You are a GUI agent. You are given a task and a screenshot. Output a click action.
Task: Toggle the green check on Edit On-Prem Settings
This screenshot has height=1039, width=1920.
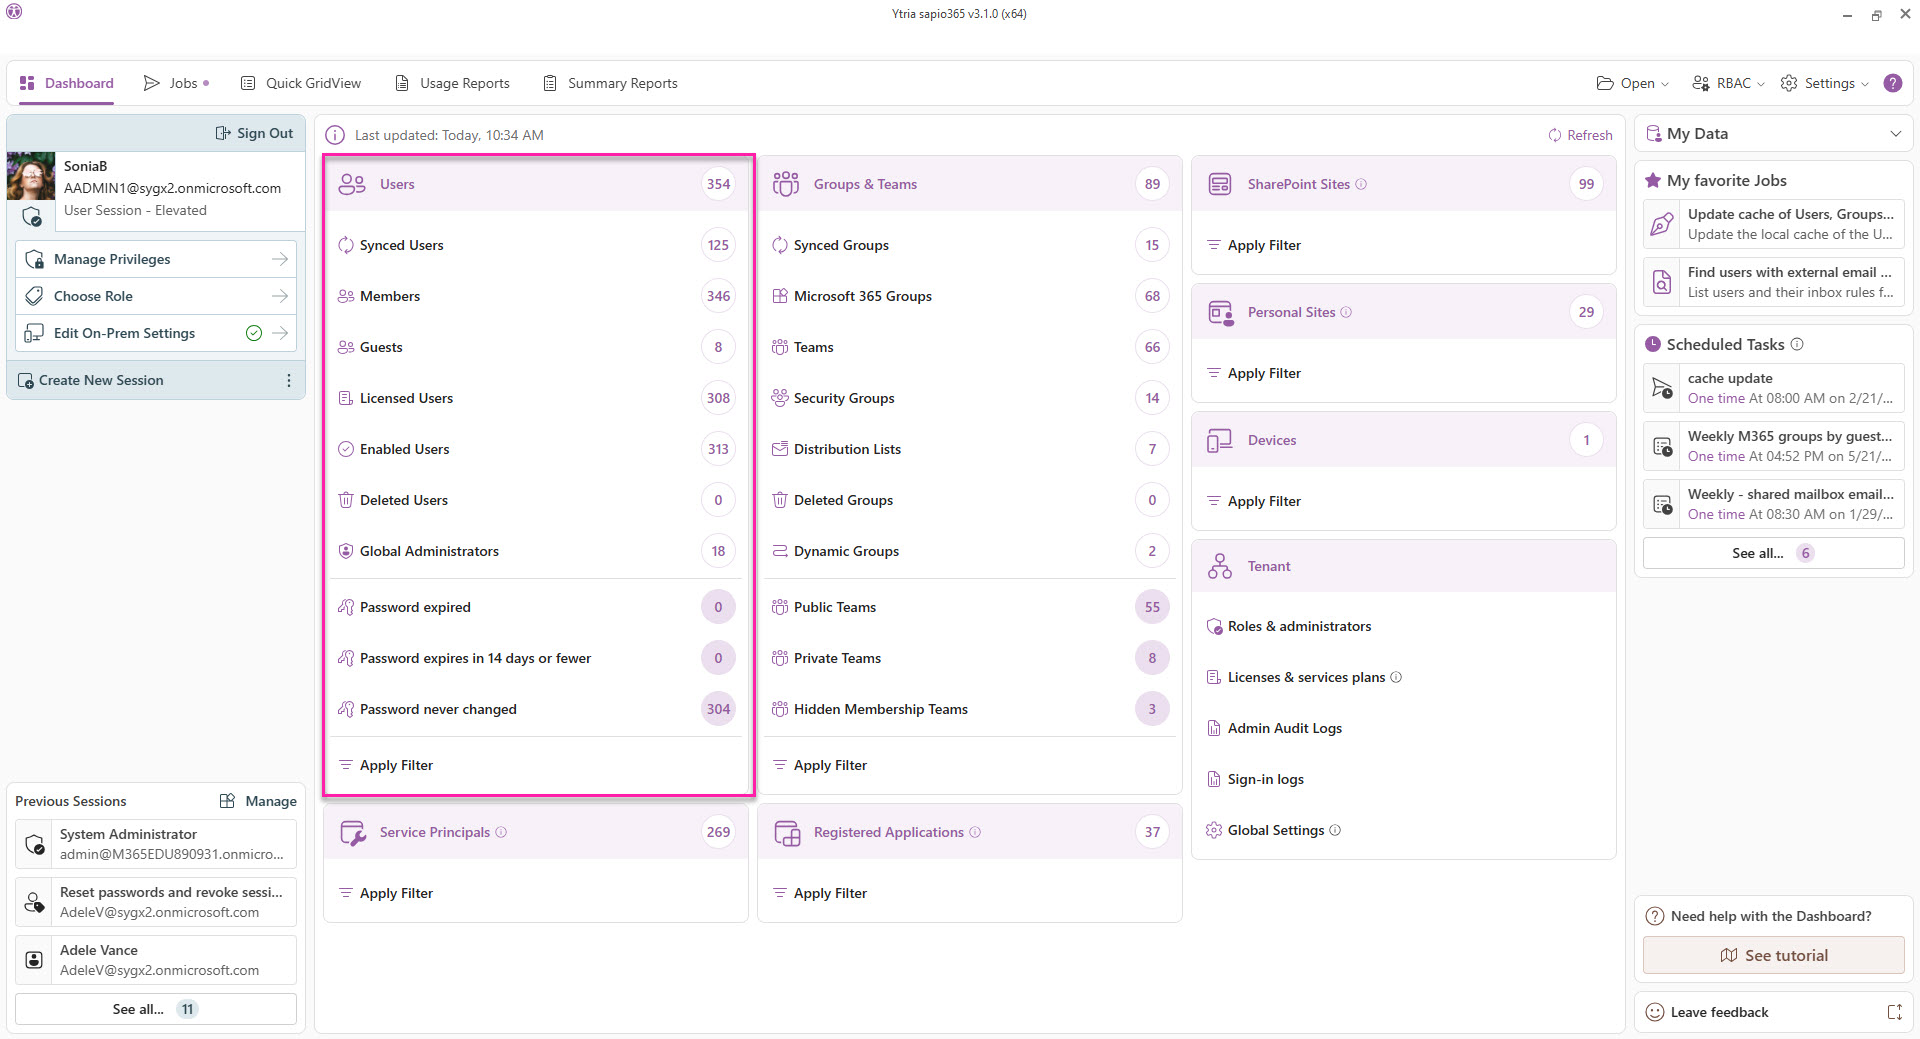[254, 333]
